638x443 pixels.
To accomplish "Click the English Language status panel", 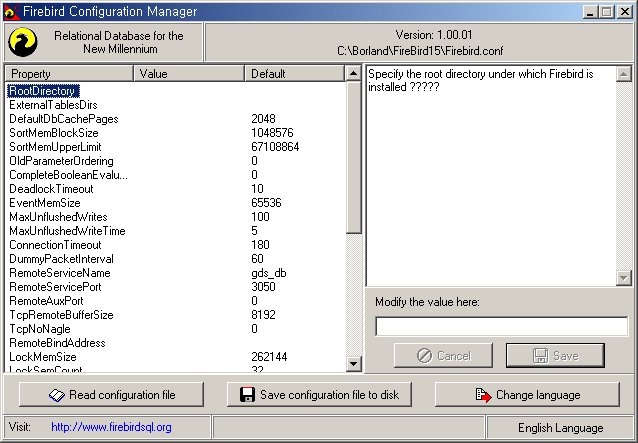I will point(560,428).
